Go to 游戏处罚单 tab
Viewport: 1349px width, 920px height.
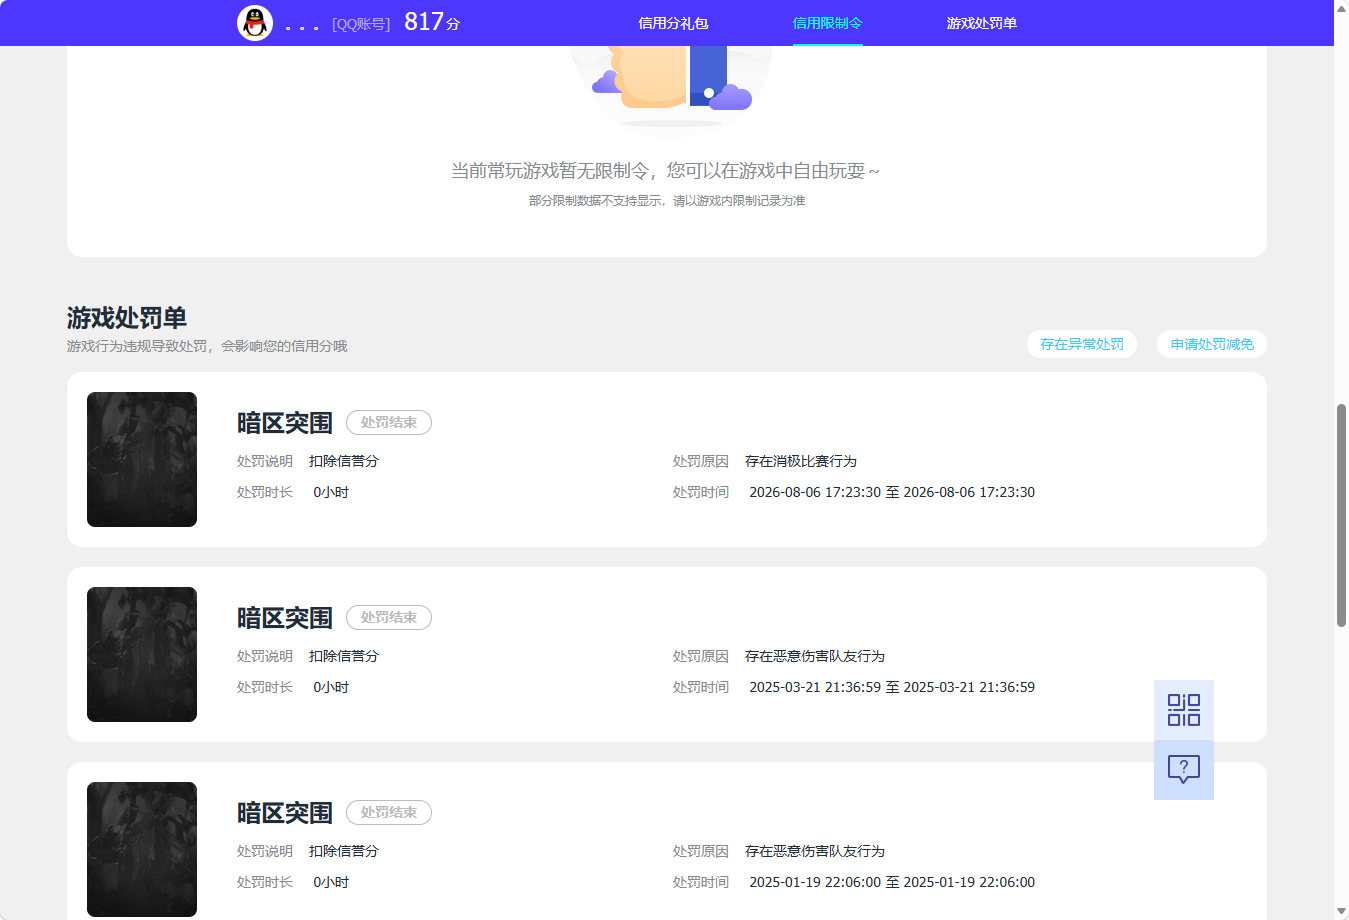pyautogui.click(x=981, y=23)
